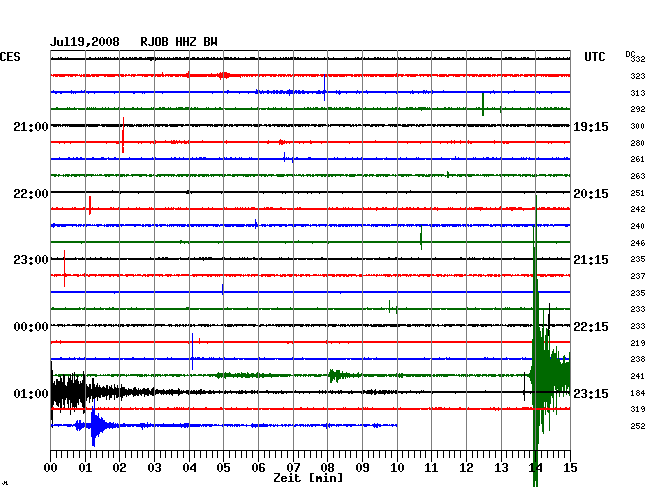The width and height of the screenshot is (650, 494).
Task: Click the DC value 252
Action: click(638, 426)
